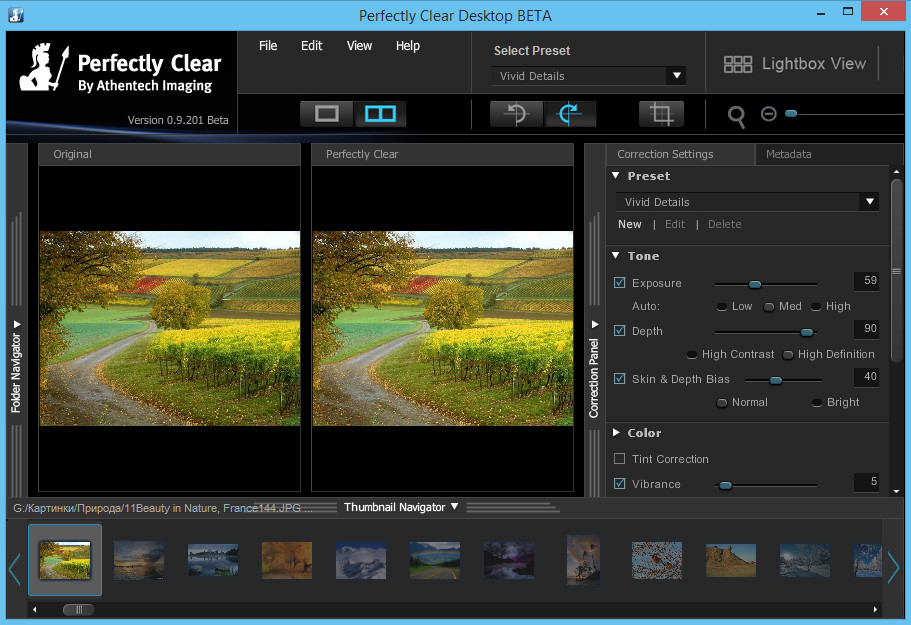Viewport: 911px width, 625px height.
Task: Go to next thumbnails with right arrow
Action: click(894, 567)
